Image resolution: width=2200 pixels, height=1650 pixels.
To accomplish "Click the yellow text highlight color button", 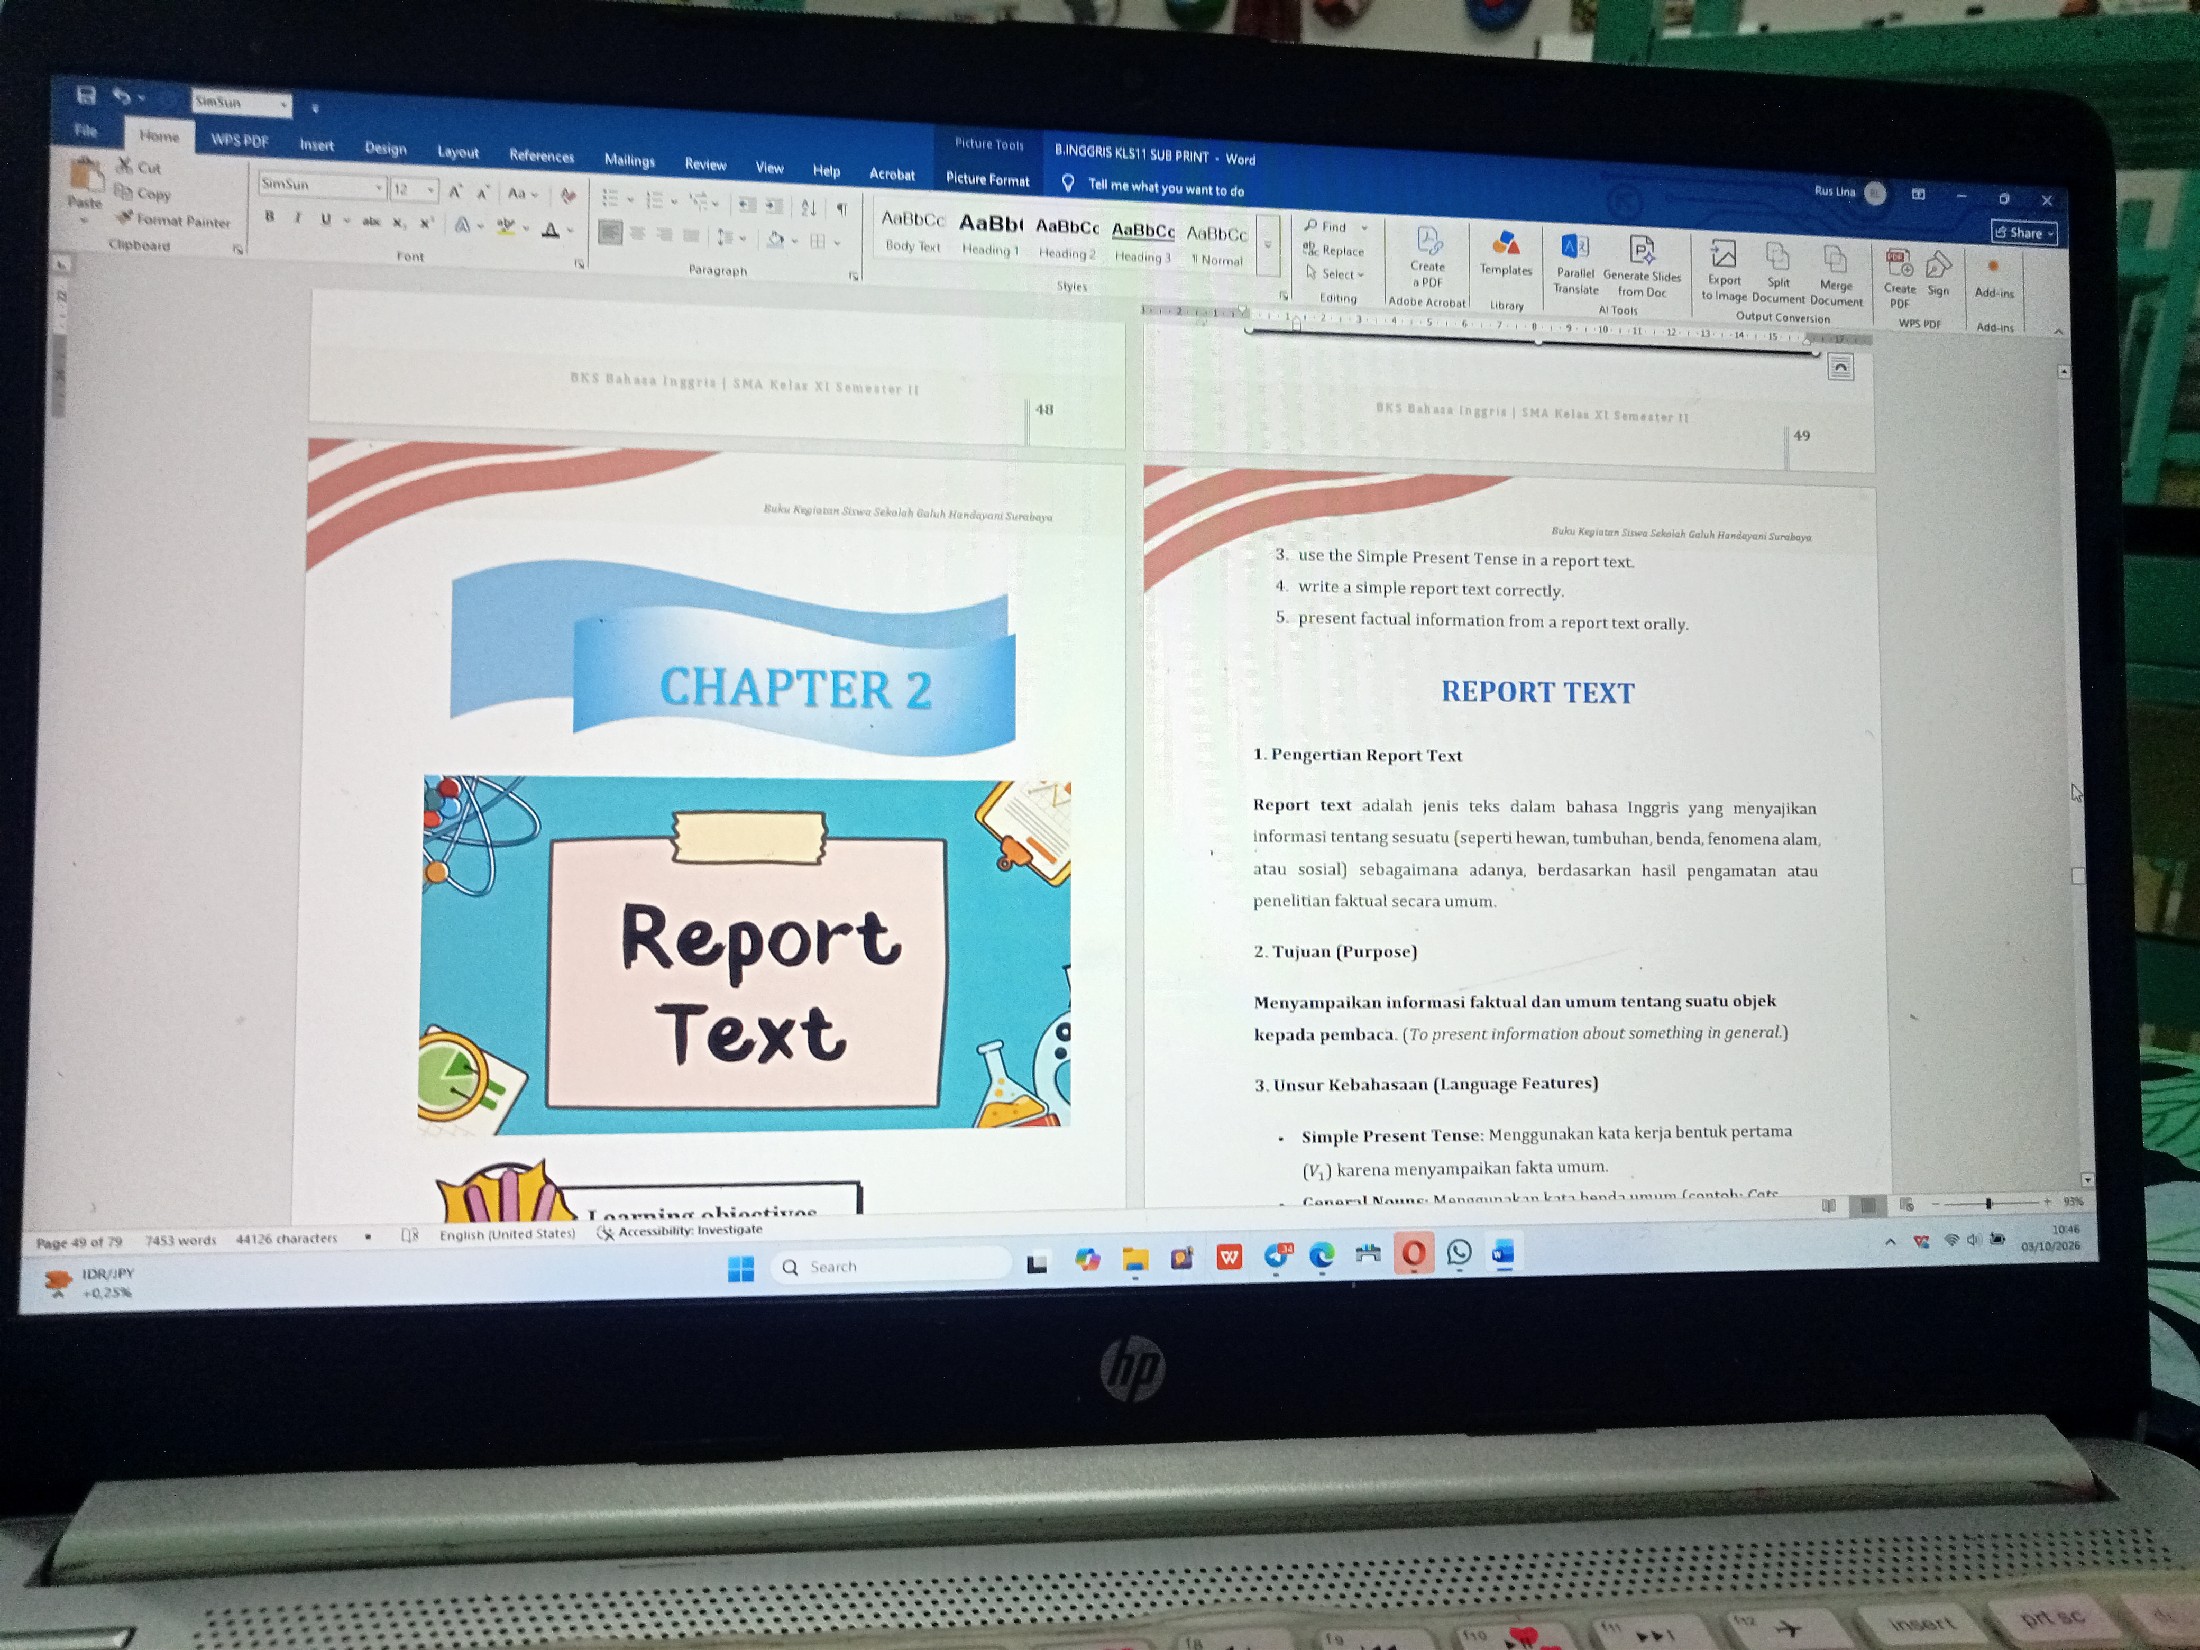I will pyautogui.click(x=506, y=227).
